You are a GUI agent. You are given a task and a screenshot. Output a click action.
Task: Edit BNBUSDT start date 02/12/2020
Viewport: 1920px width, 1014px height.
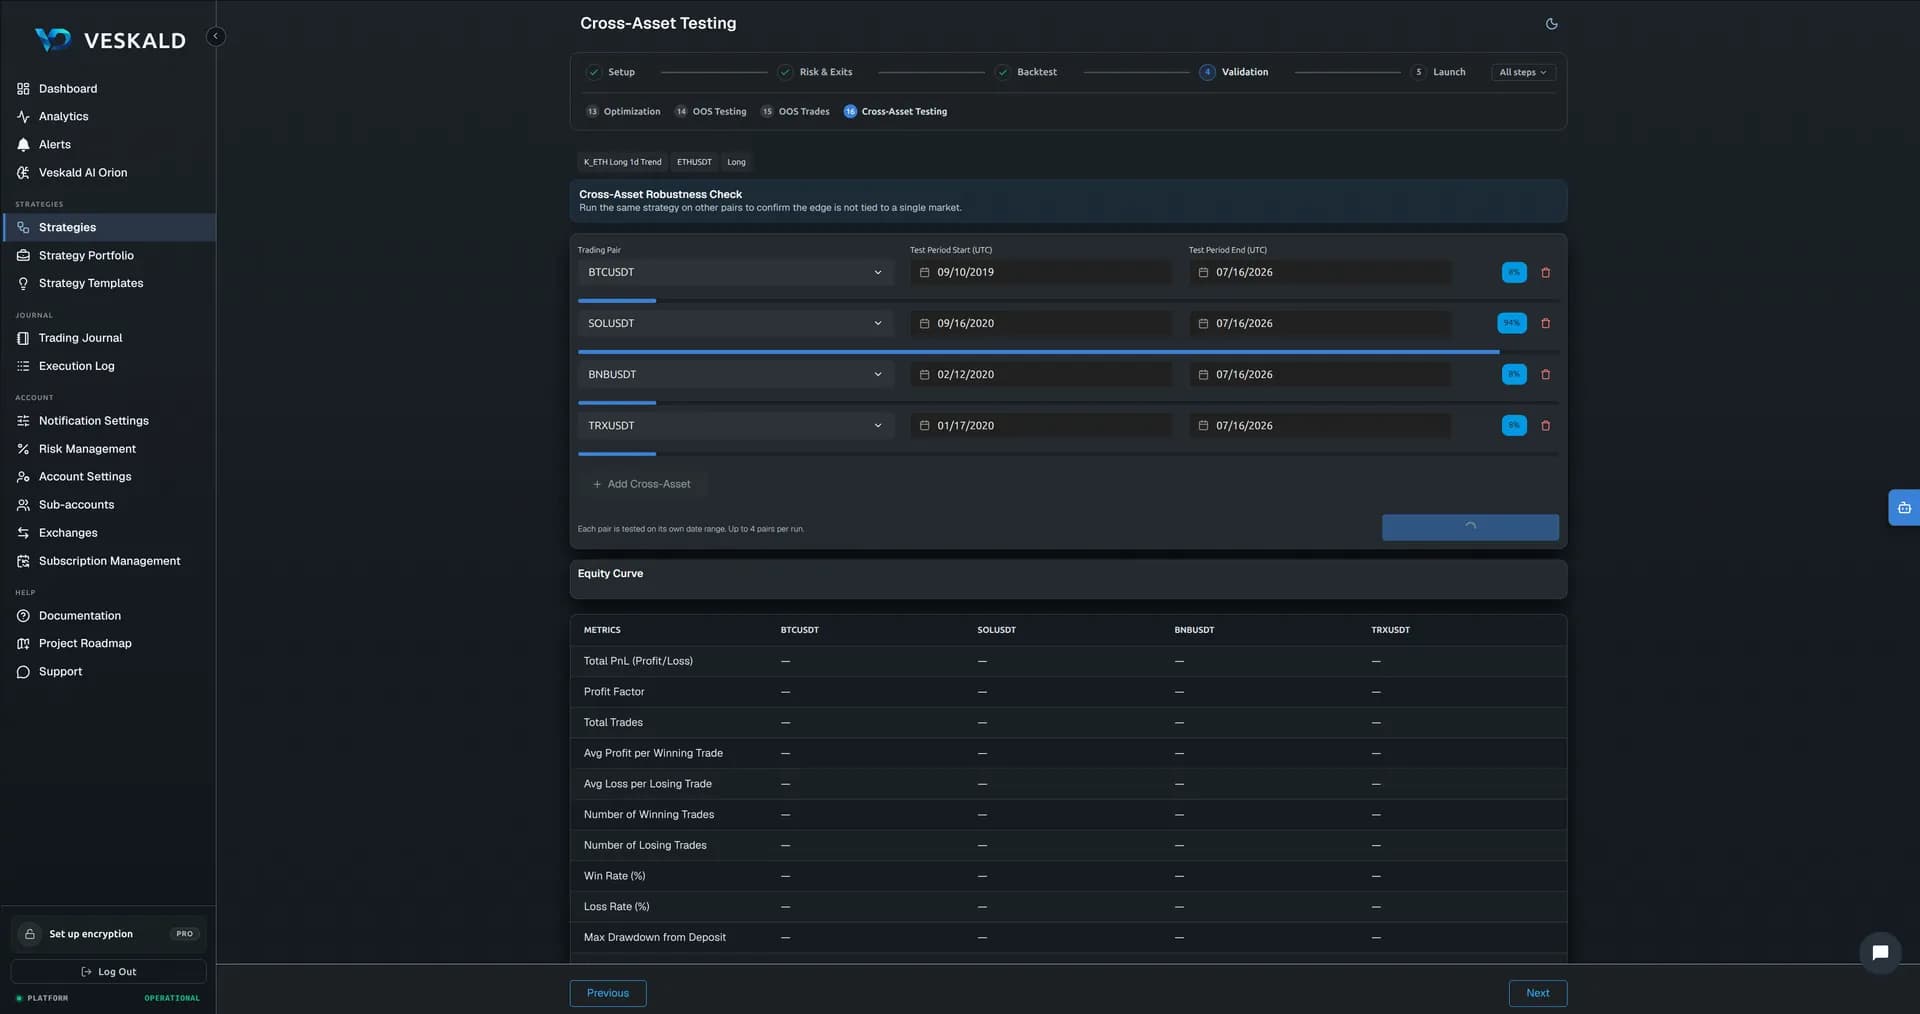(x=1040, y=374)
